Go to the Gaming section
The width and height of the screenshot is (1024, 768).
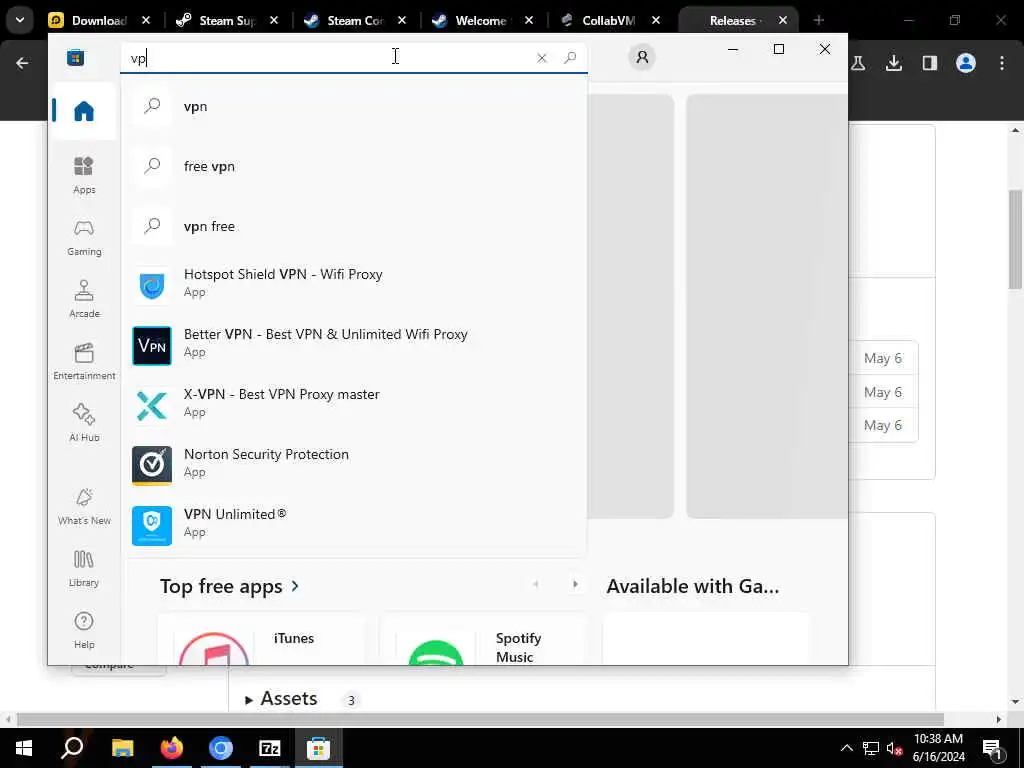[x=84, y=238]
